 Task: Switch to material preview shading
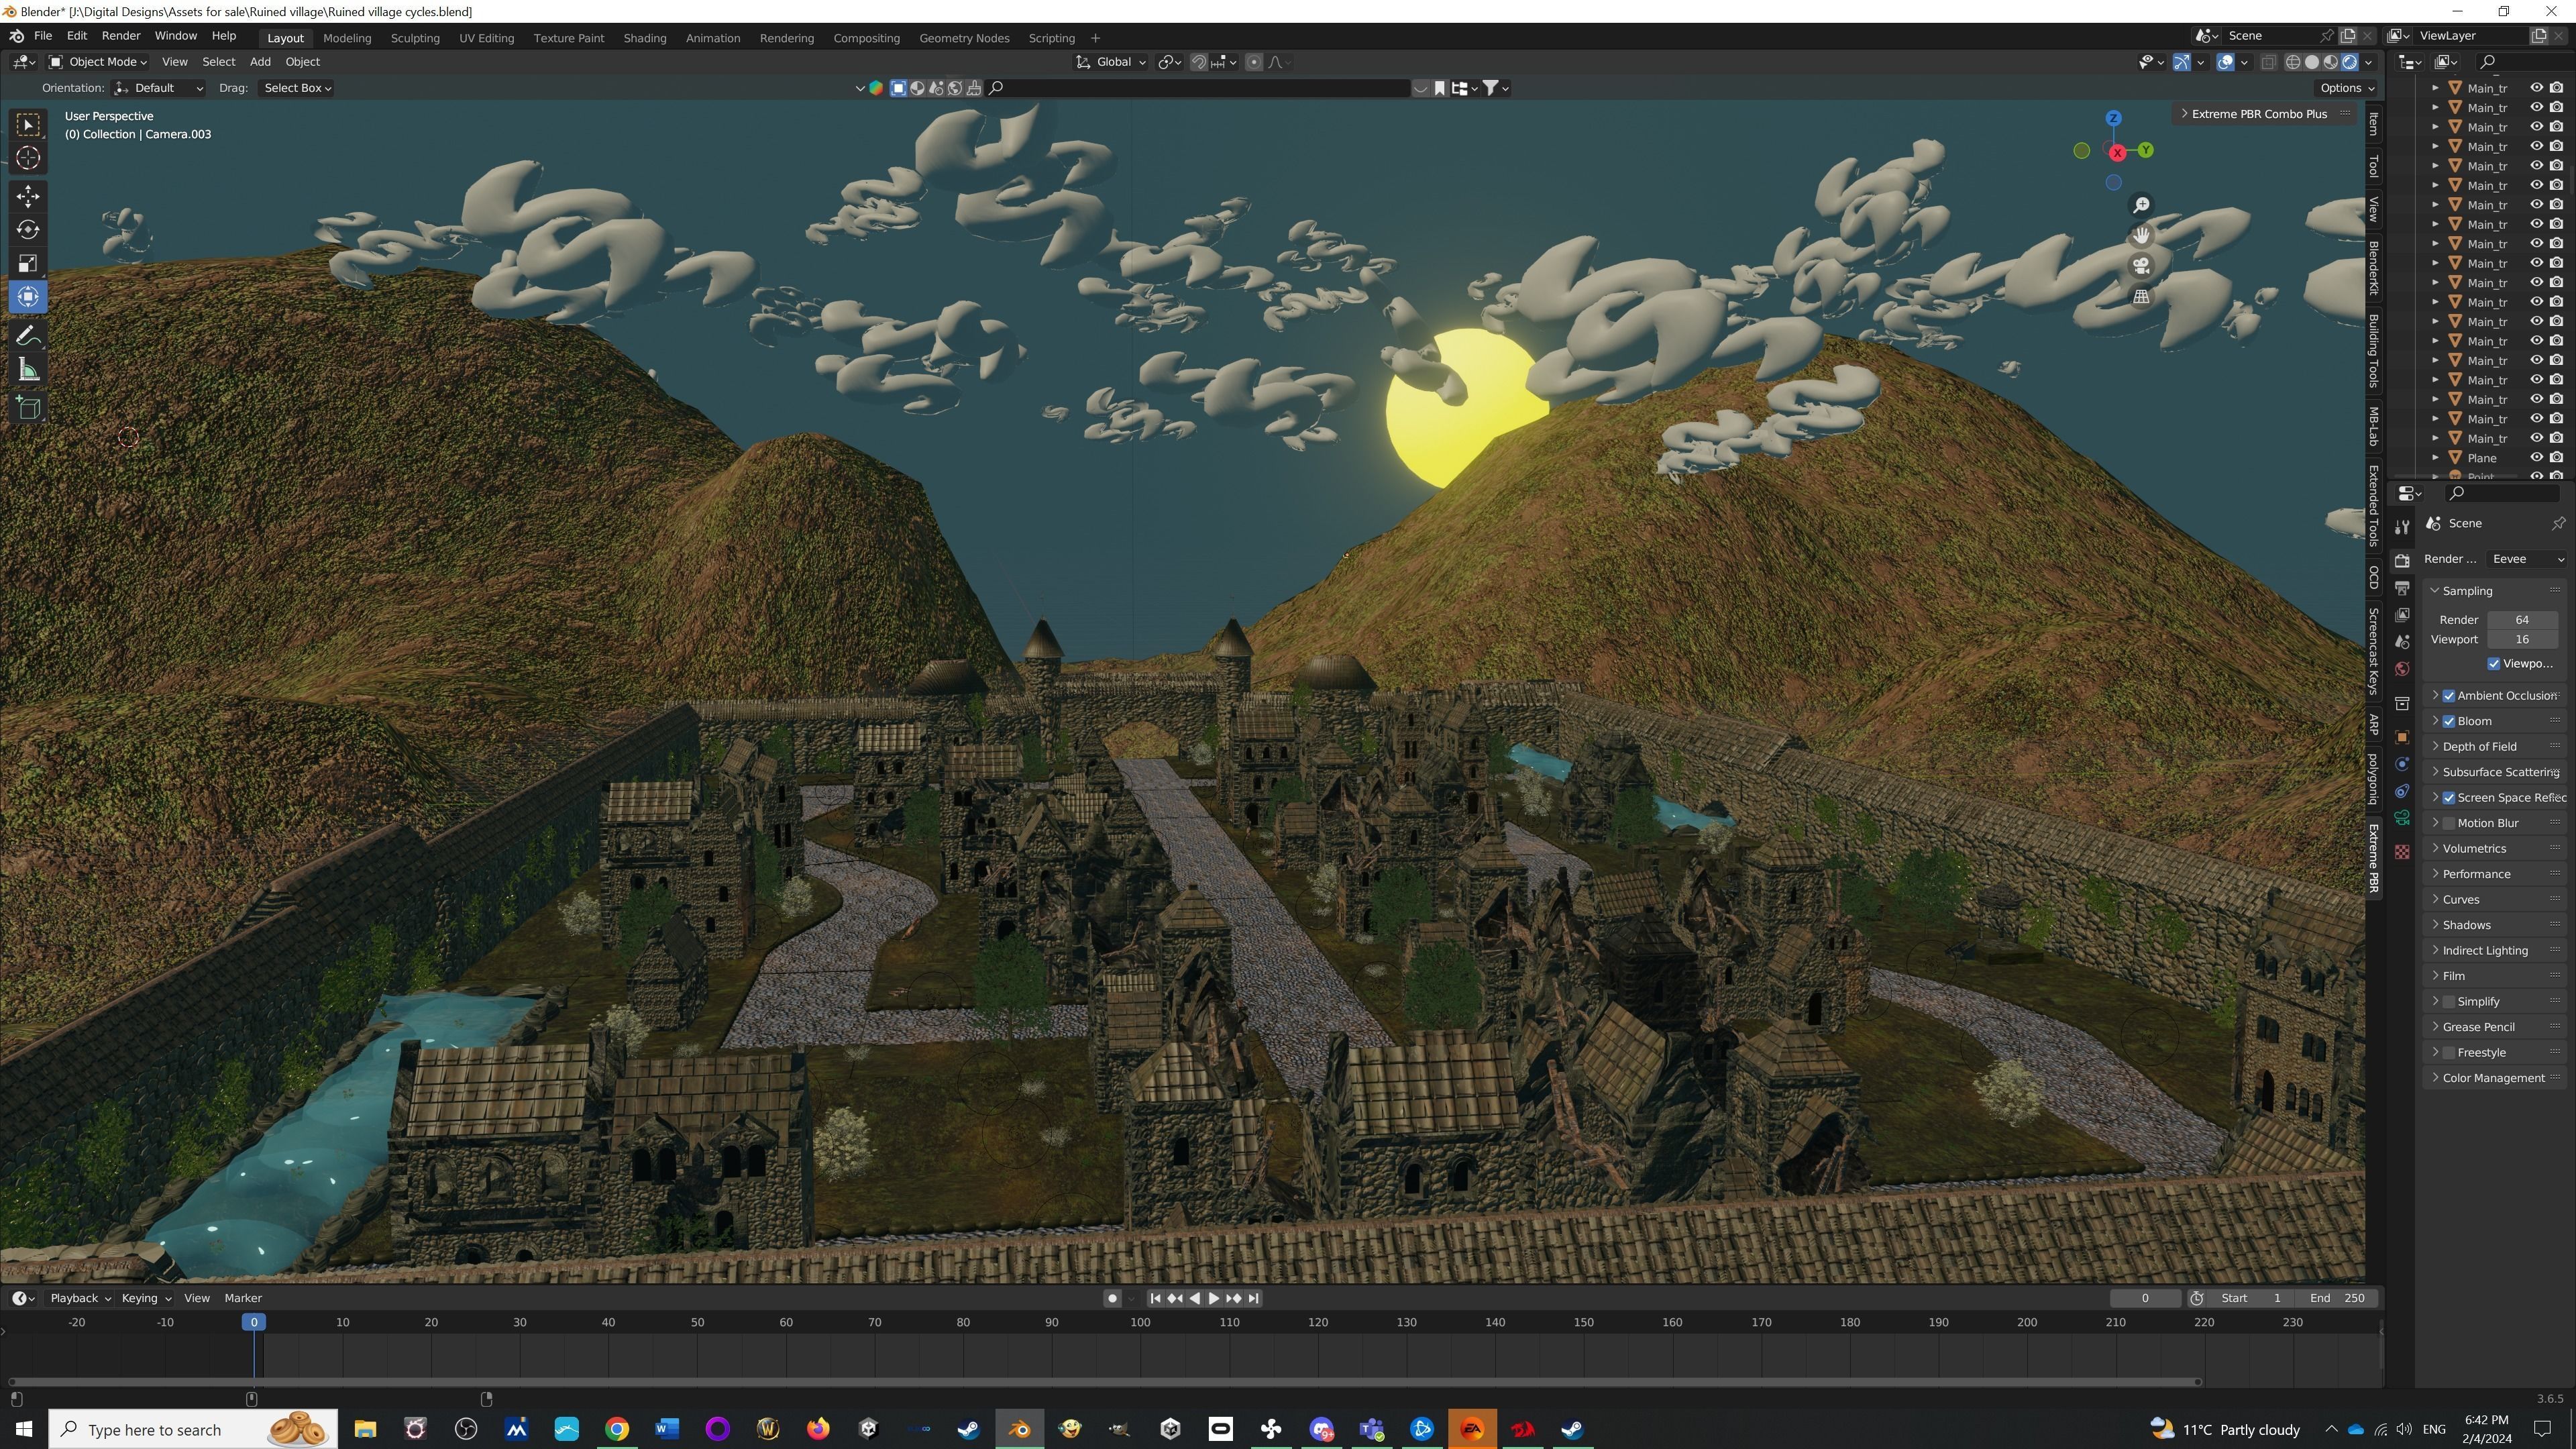(x=2331, y=62)
